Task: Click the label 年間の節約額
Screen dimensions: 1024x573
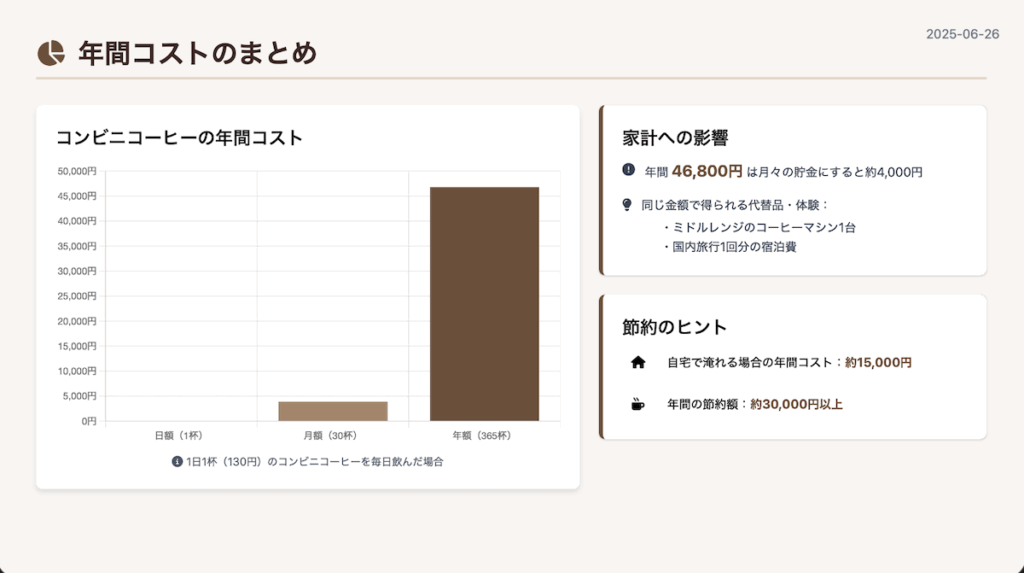Action: (x=702, y=404)
